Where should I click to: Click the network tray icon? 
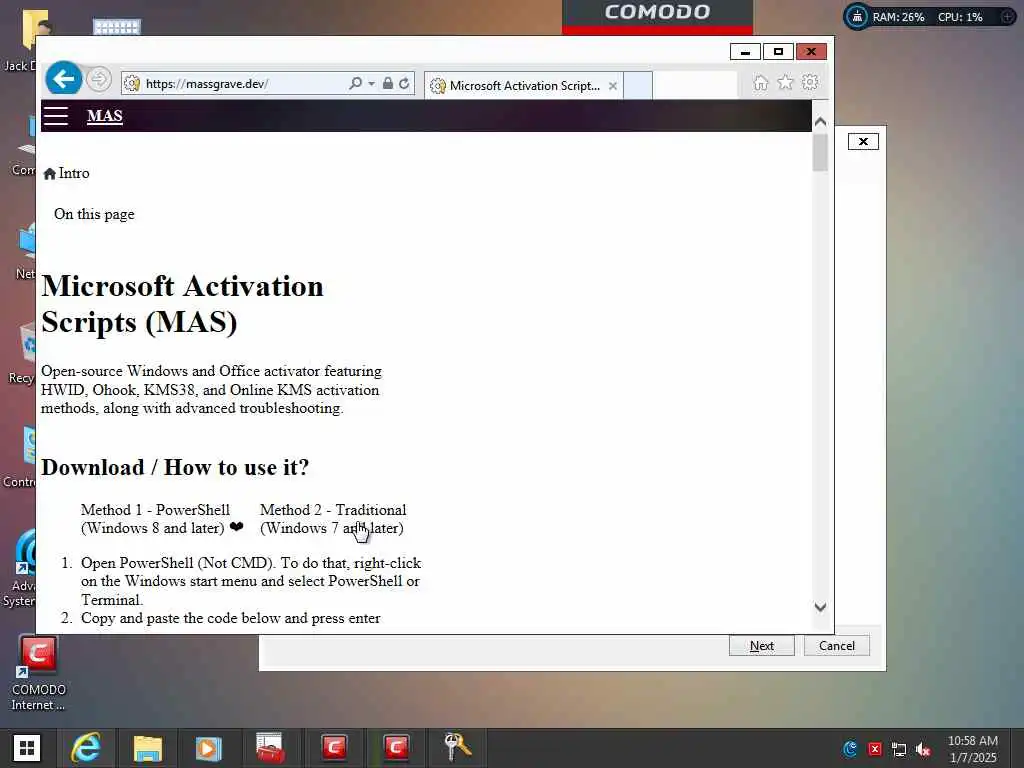899,749
